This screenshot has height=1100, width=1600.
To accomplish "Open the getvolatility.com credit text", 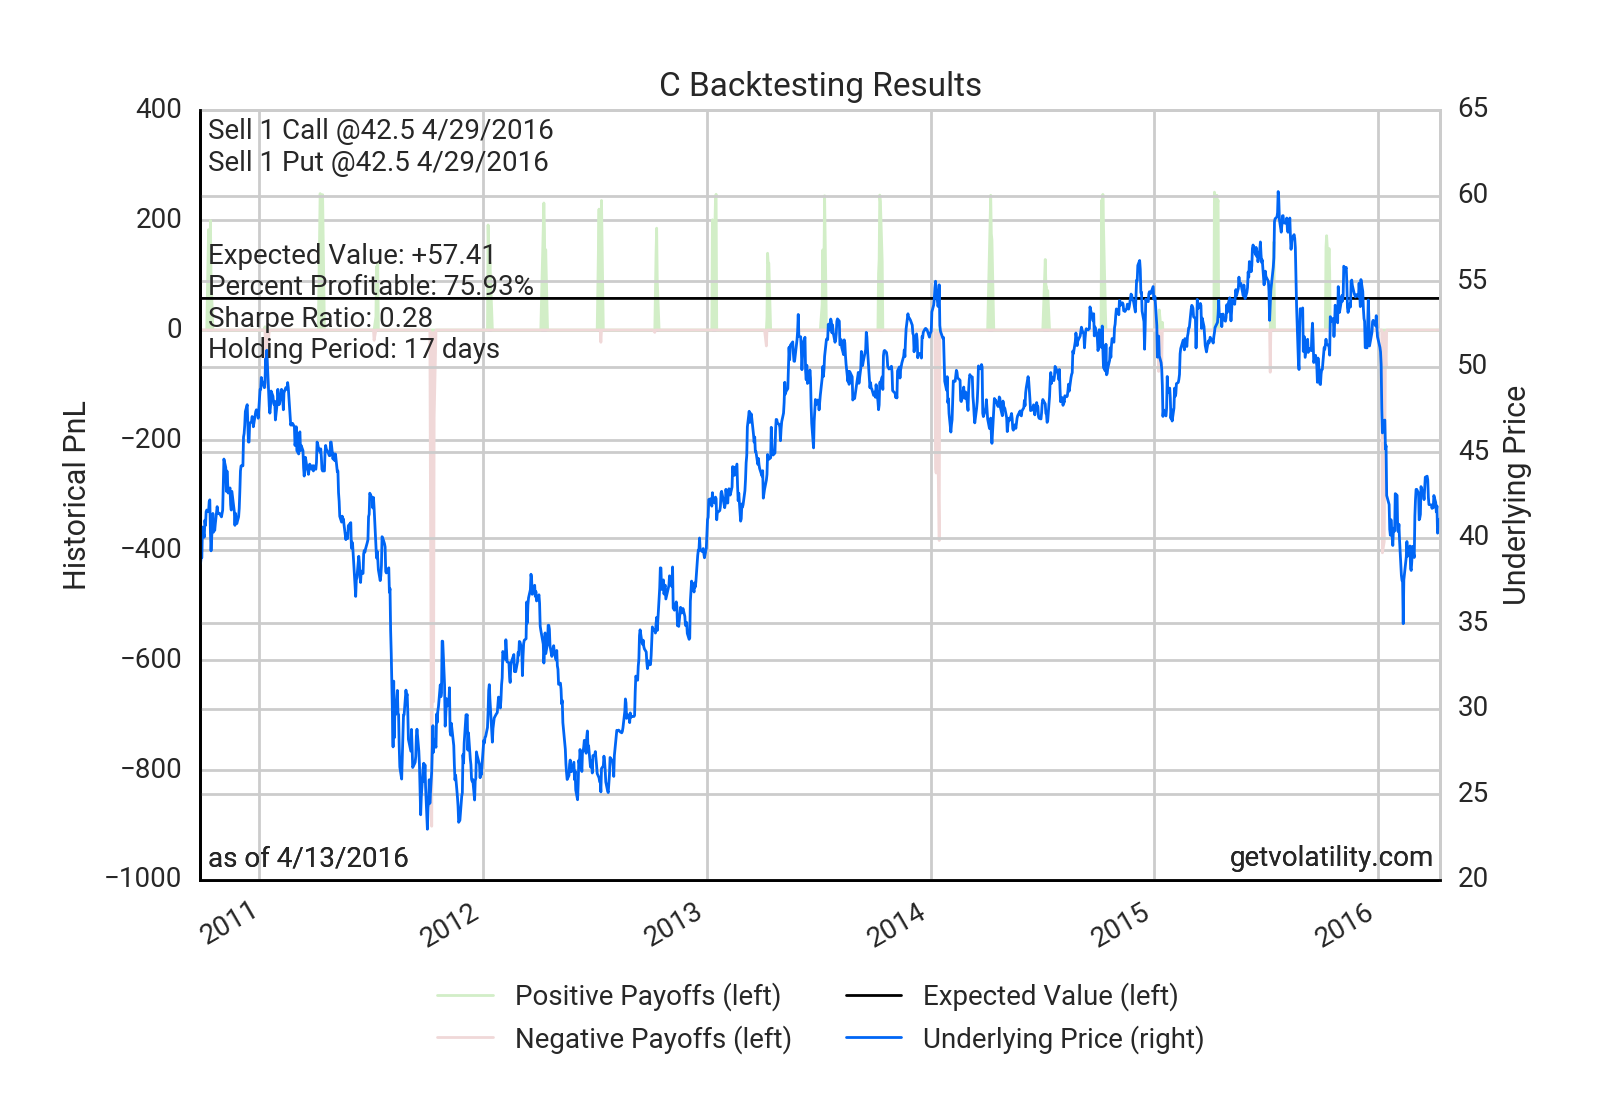I will pyautogui.click(x=1331, y=857).
